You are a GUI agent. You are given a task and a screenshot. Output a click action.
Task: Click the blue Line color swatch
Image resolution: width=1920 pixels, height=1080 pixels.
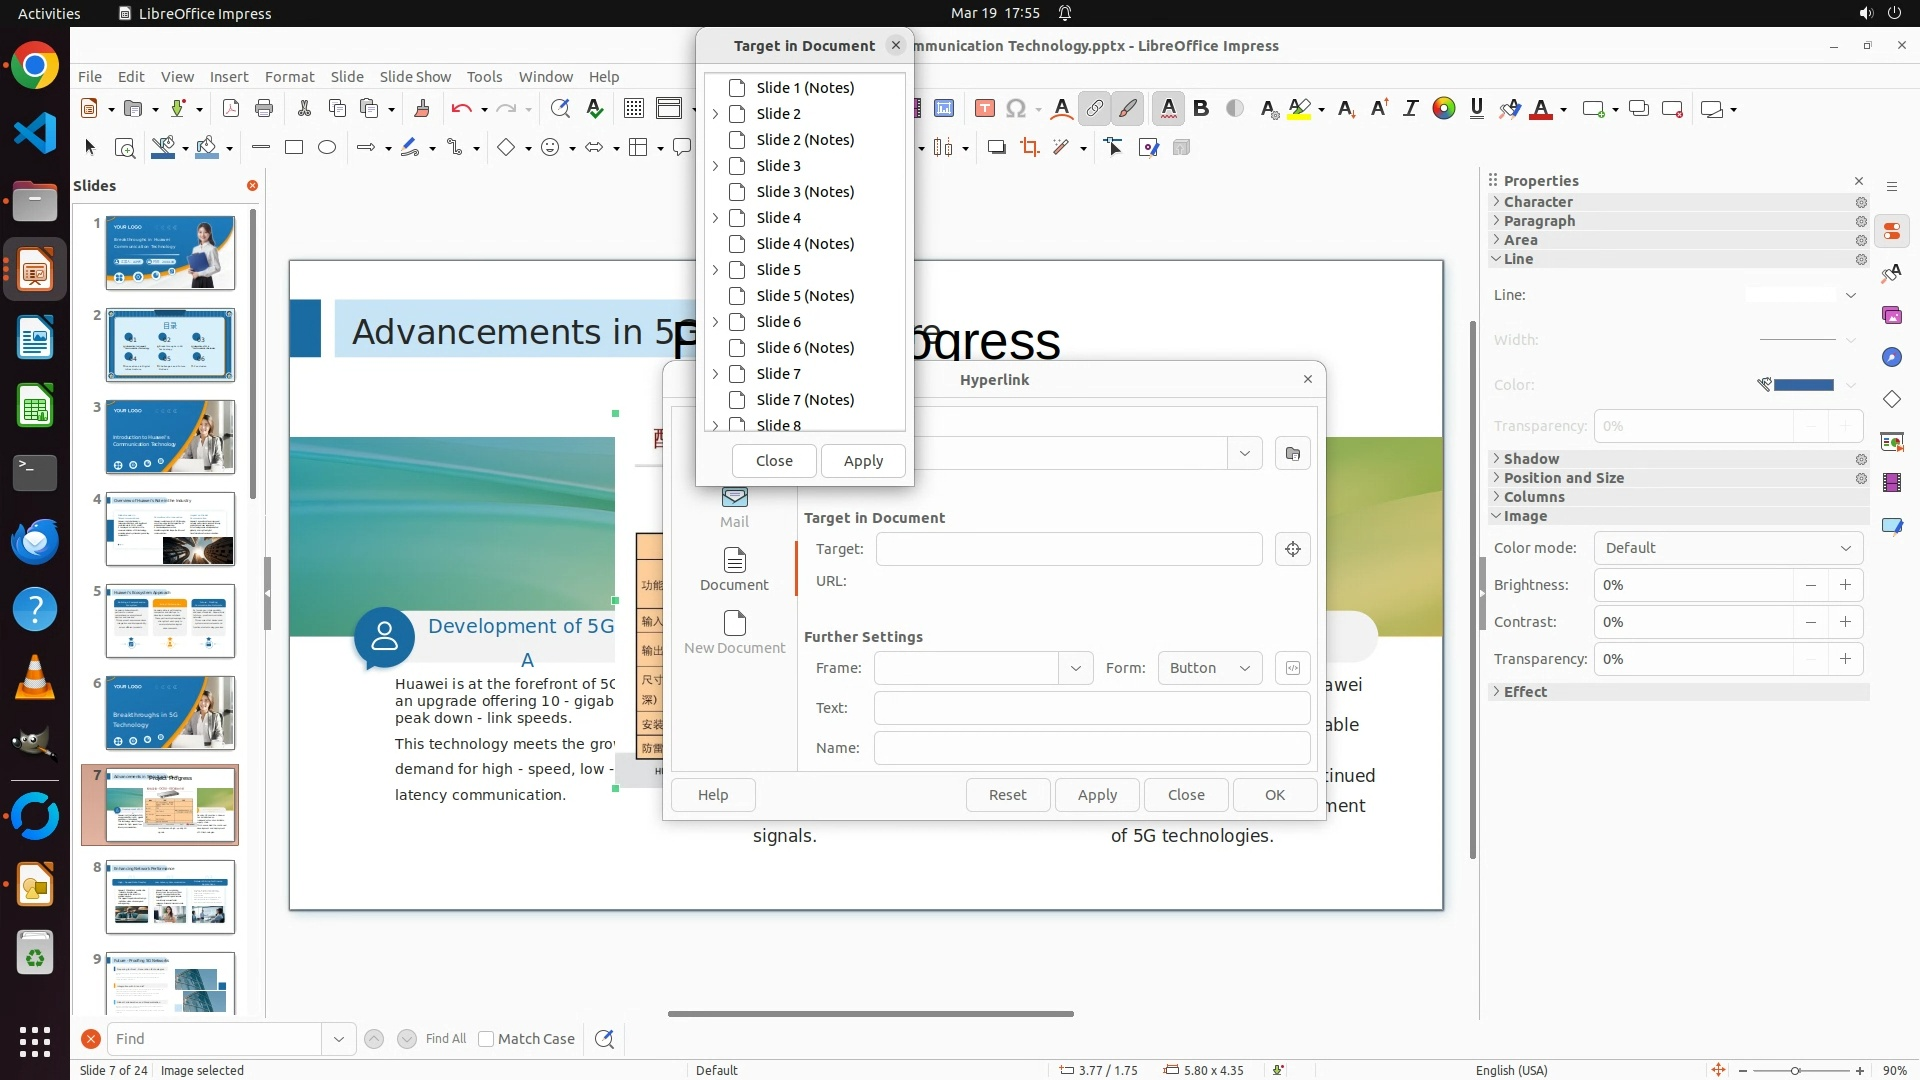pyautogui.click(x=1803, y=385)
